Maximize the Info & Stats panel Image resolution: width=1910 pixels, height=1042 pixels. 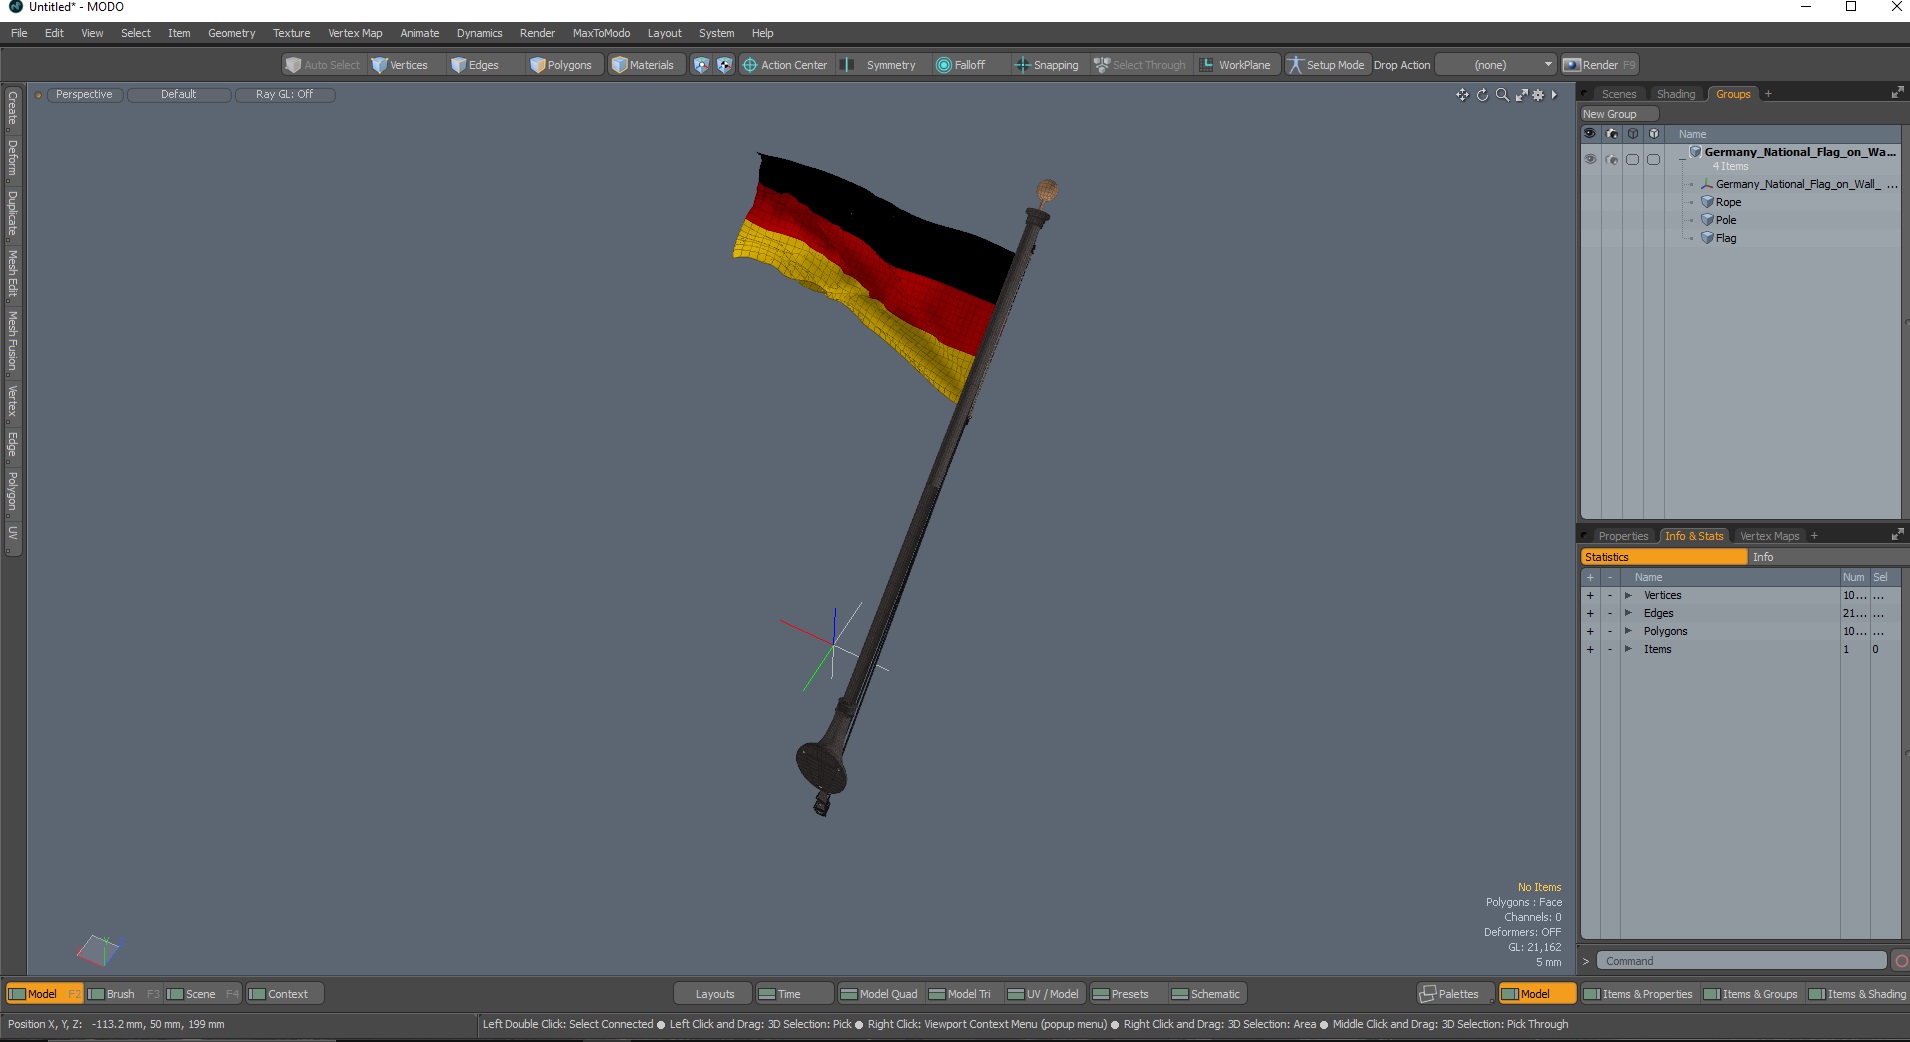pyautogui.click(x=1897, y=535)
